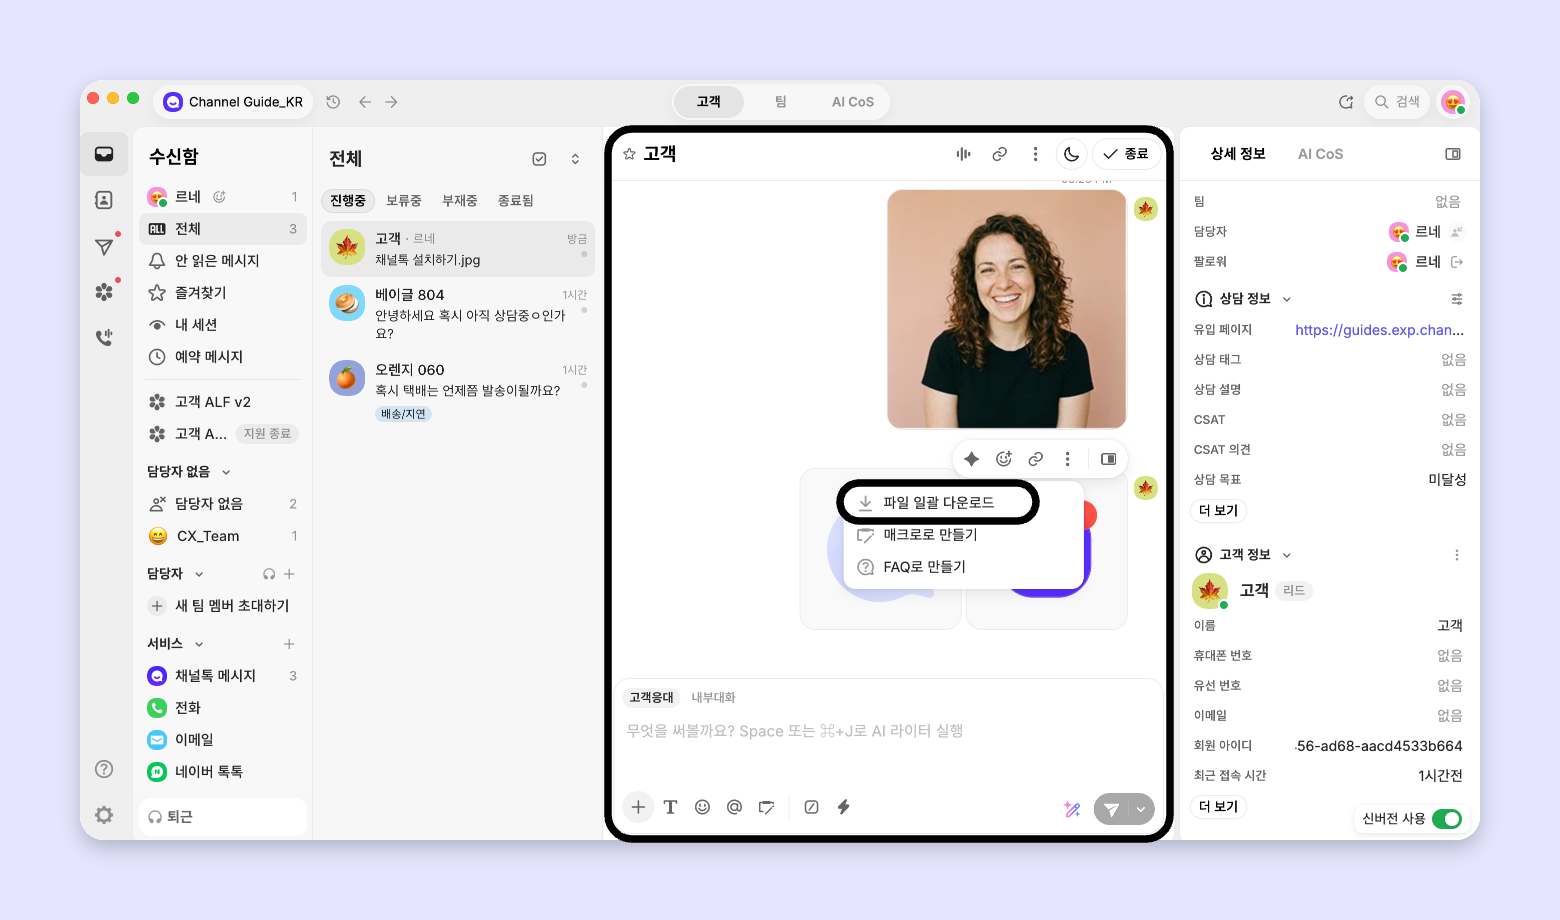Viewport: 1560px width, 920px height.
Task: Toggle select-all checkbox in 전체 list header
Action: click(x=539, y=159)
